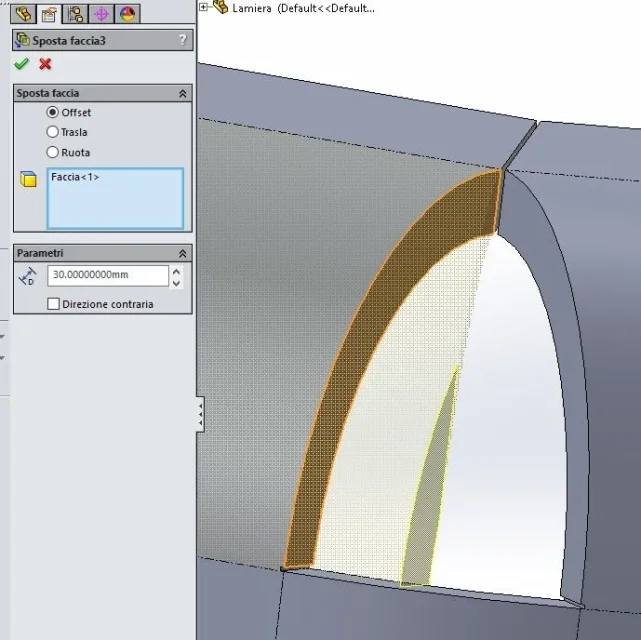This screenshot has height=640, width=641.
Task: Click the panel collapse handle
Action: (200, 414)
